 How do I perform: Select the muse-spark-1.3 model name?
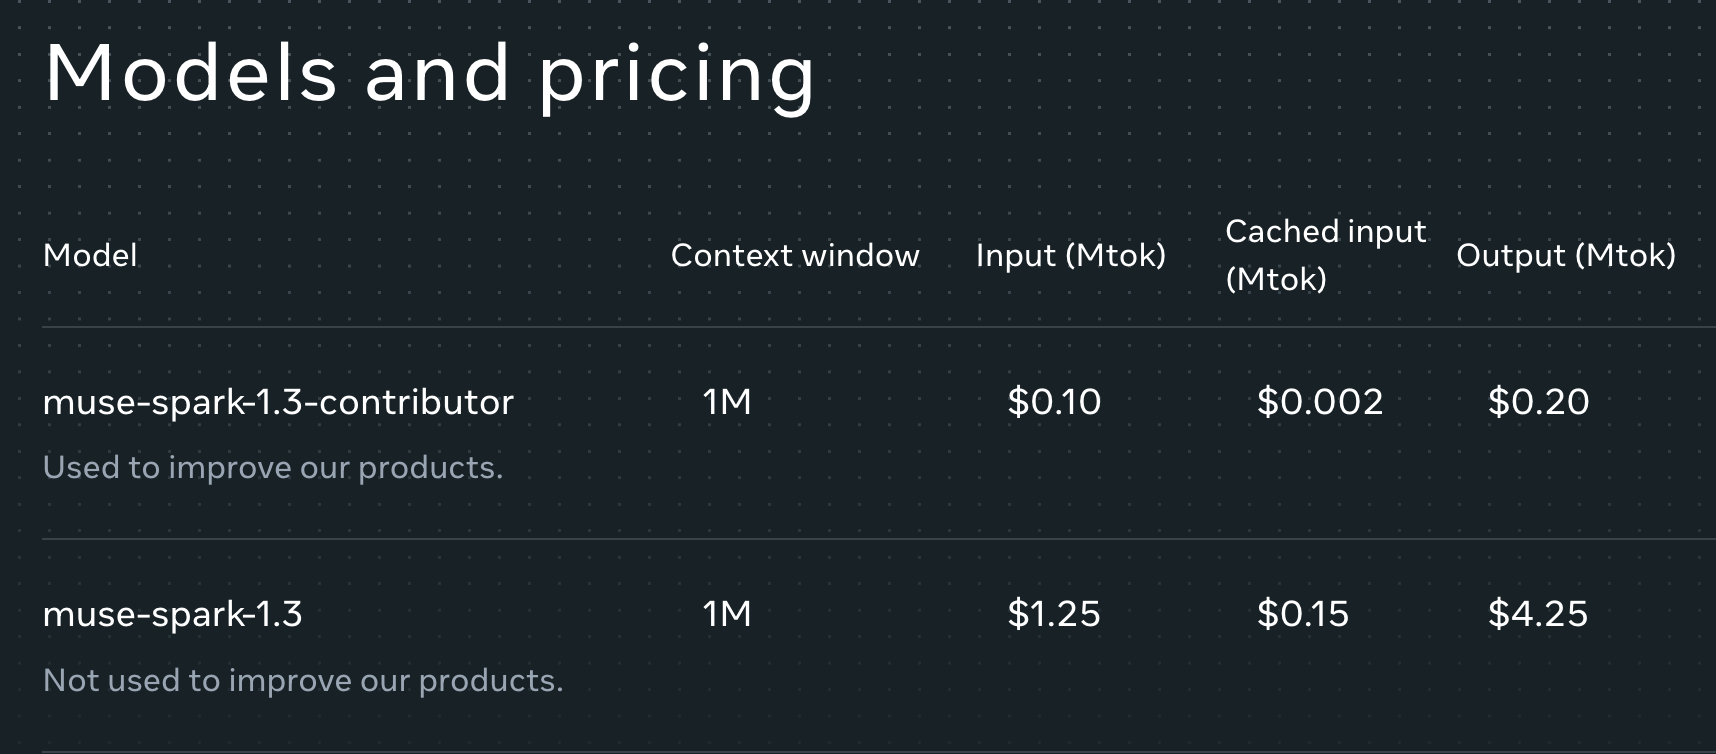(x=172, y=614)
